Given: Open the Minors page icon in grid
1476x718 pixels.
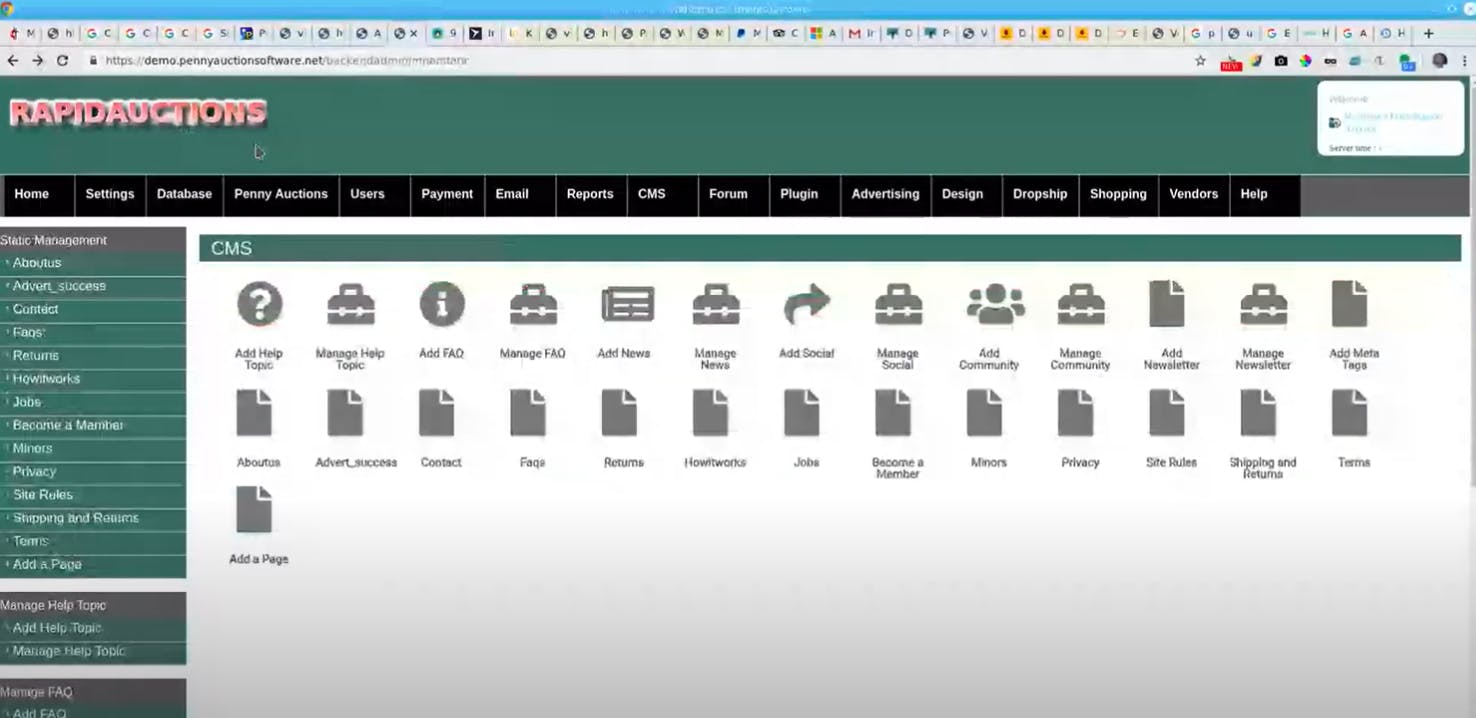Looking at the screenshot, I should [984, 413].
